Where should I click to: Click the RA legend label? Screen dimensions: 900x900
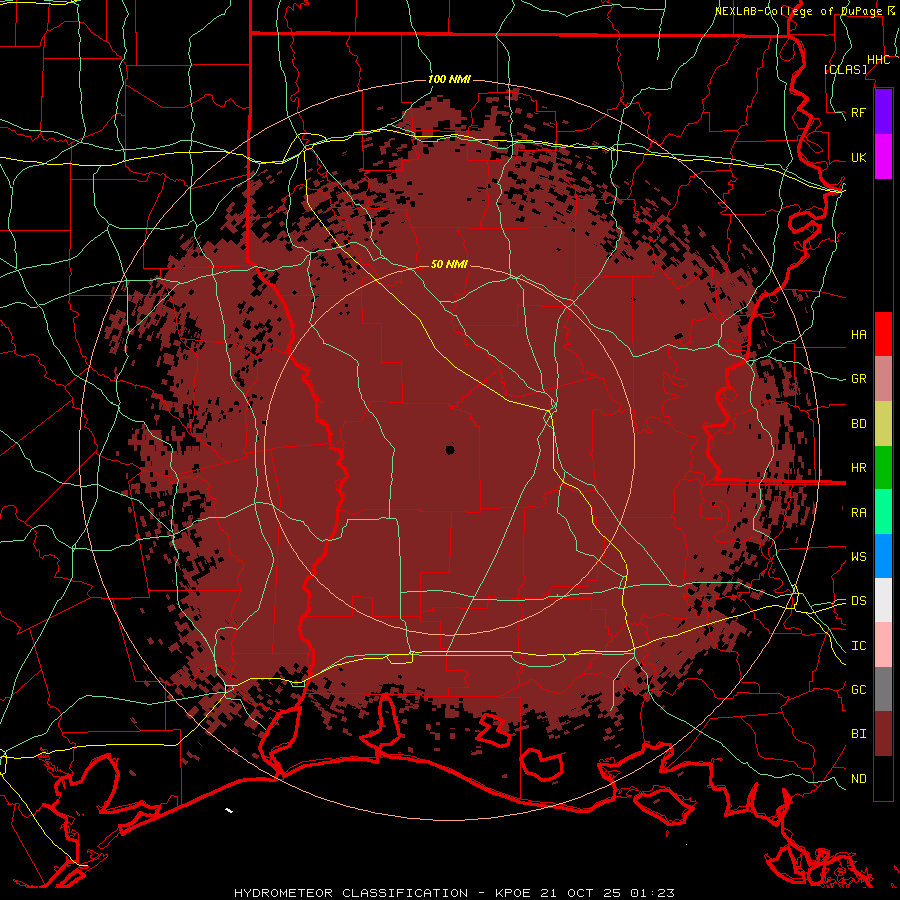(859, 513)
